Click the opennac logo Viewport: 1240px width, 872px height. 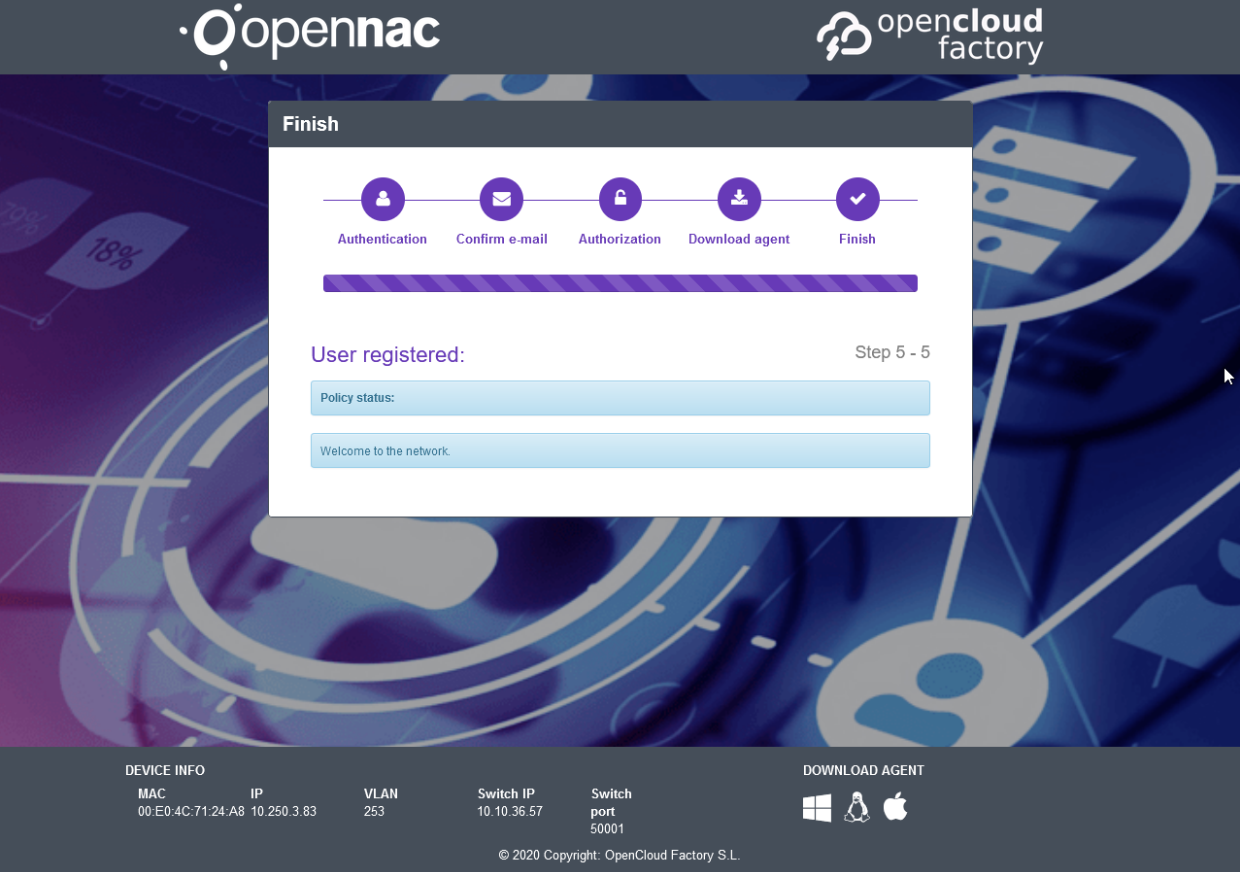[x=310, y=35]
